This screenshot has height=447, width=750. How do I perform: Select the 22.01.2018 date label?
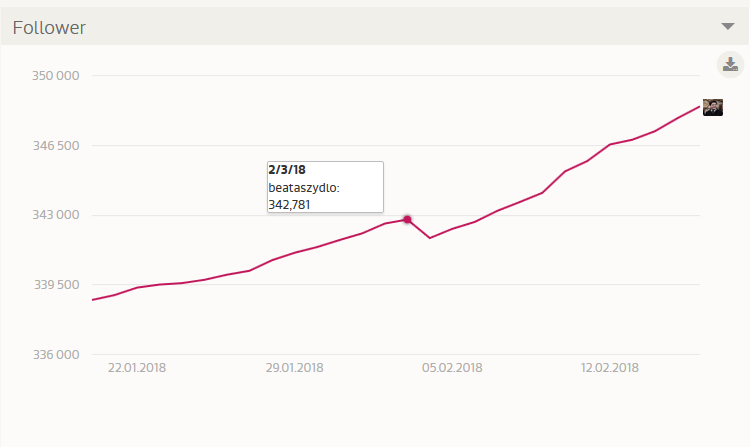(x=137, y=368)
